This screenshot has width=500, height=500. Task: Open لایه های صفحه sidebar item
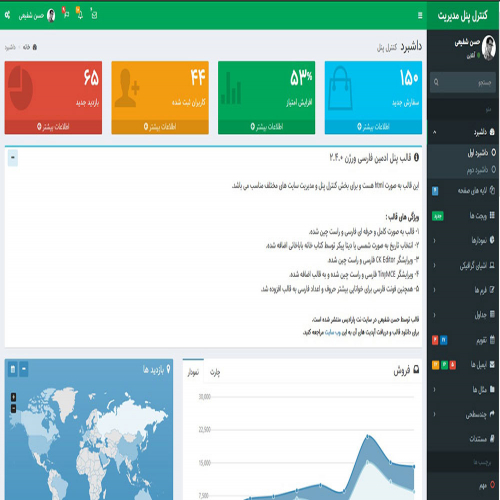pyautogui.click(x=464, y=191)
